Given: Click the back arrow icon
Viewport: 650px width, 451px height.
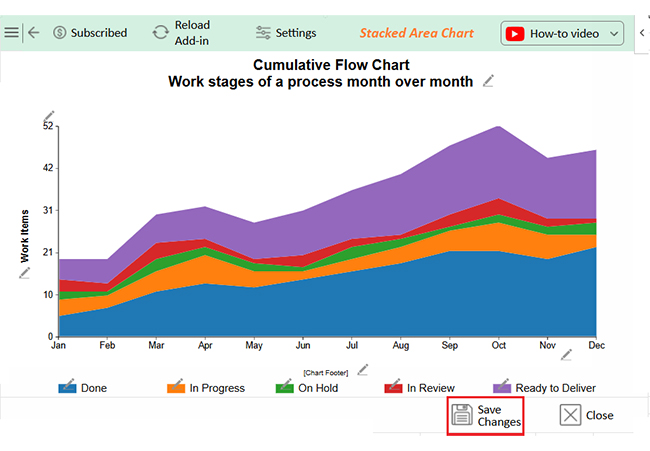Looking at the screenshot, I should 34,32.
